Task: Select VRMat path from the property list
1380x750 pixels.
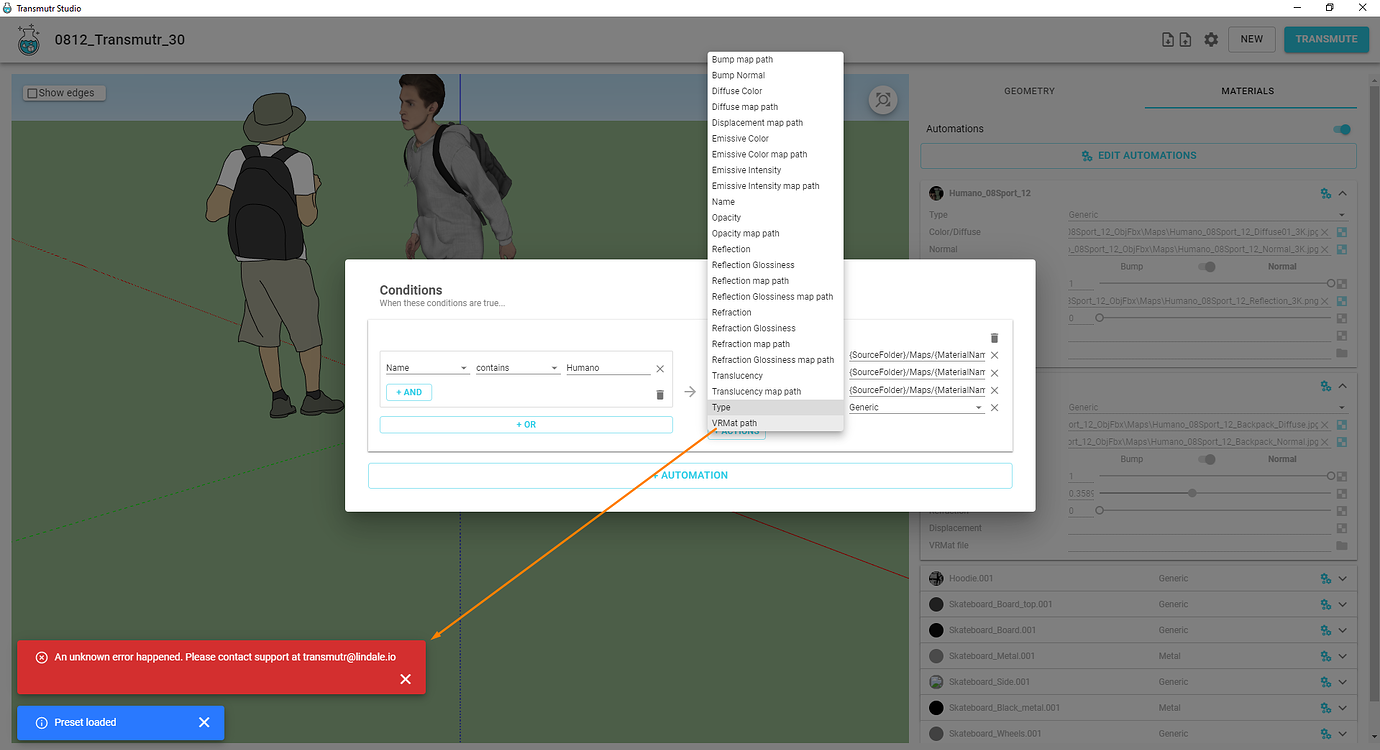Action: point(775,423)
